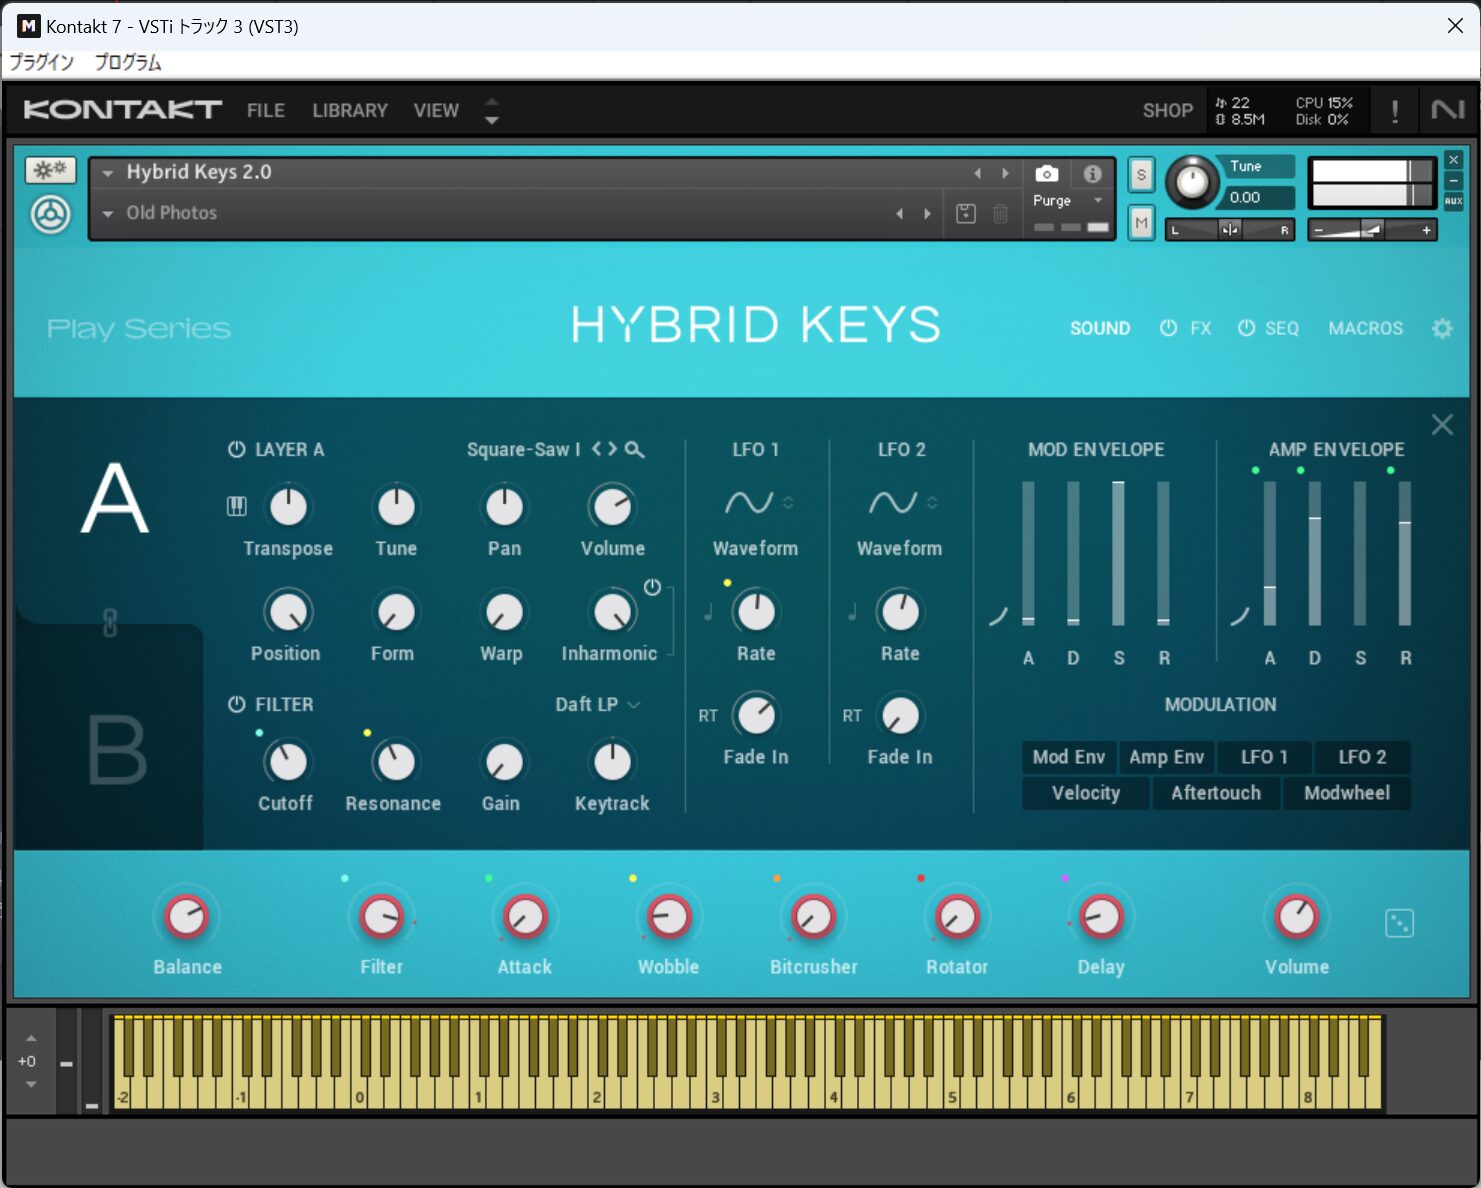The height and width of the screenshot is (1188, 1481).
Task: Select the next wavetable arrow
Action: point(612,450)
